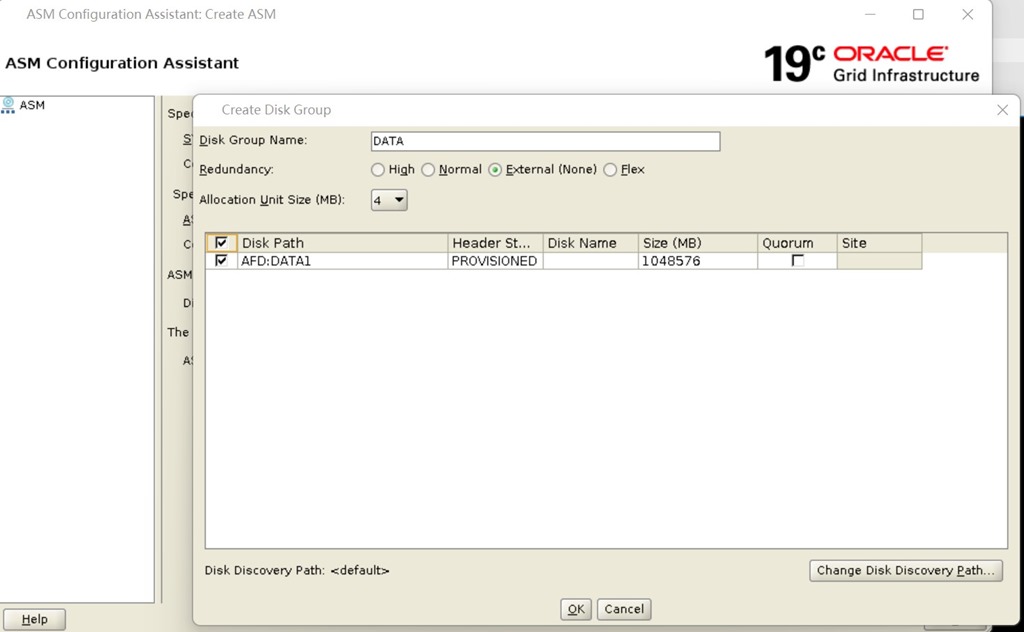Sort by Disk Name column header
Viewport: 1024px width, 632px height.
click(x=590, y=243)
